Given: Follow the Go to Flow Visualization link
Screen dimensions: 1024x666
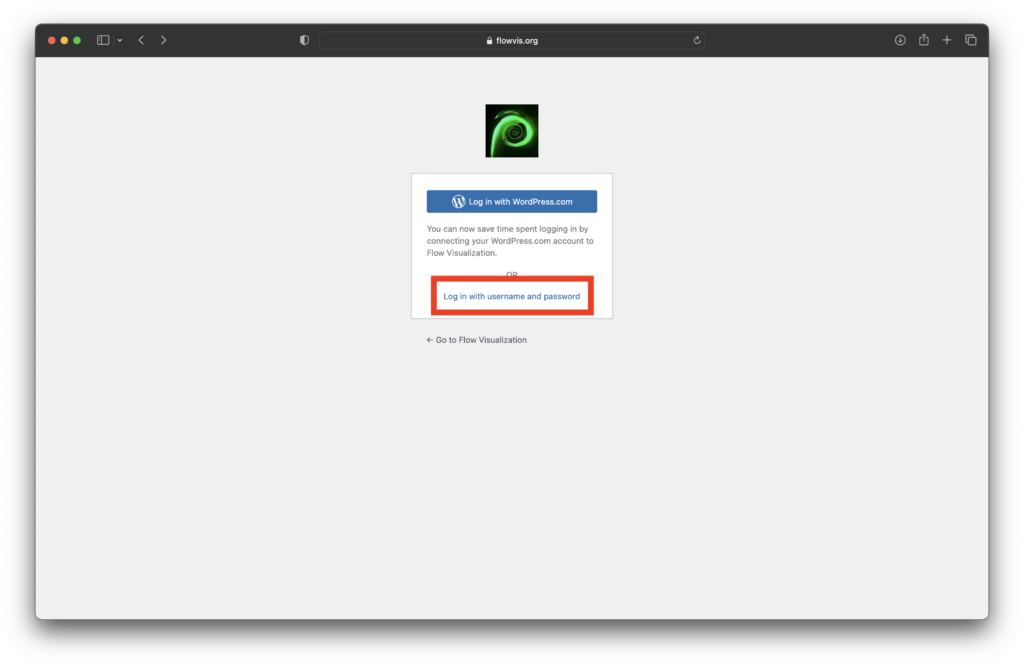Looking at the screenshot, I should click(476, 340).
